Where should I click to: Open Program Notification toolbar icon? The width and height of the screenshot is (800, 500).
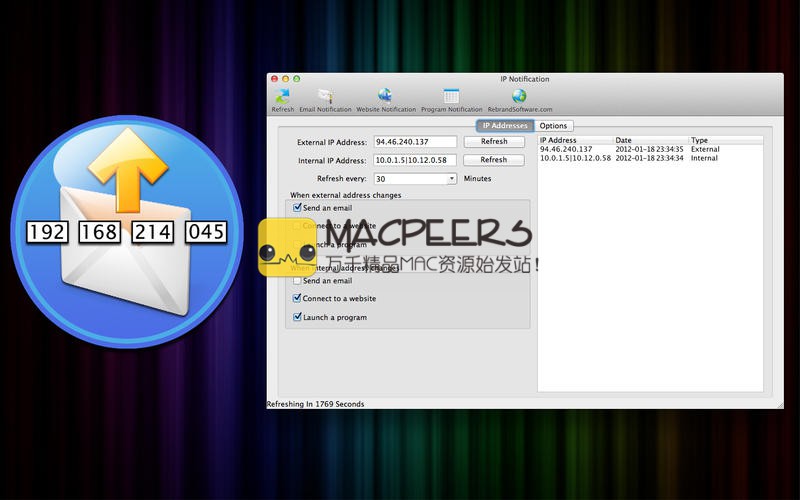pyautogui.click(x=451, y=97)
